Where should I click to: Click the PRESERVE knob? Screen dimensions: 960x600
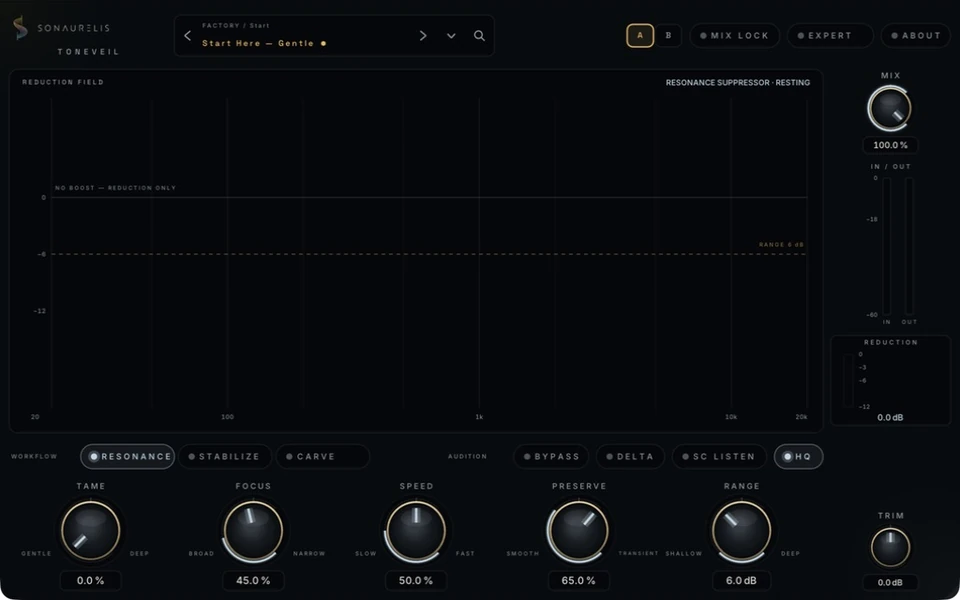pyautogui.click(x=578, y=531)
